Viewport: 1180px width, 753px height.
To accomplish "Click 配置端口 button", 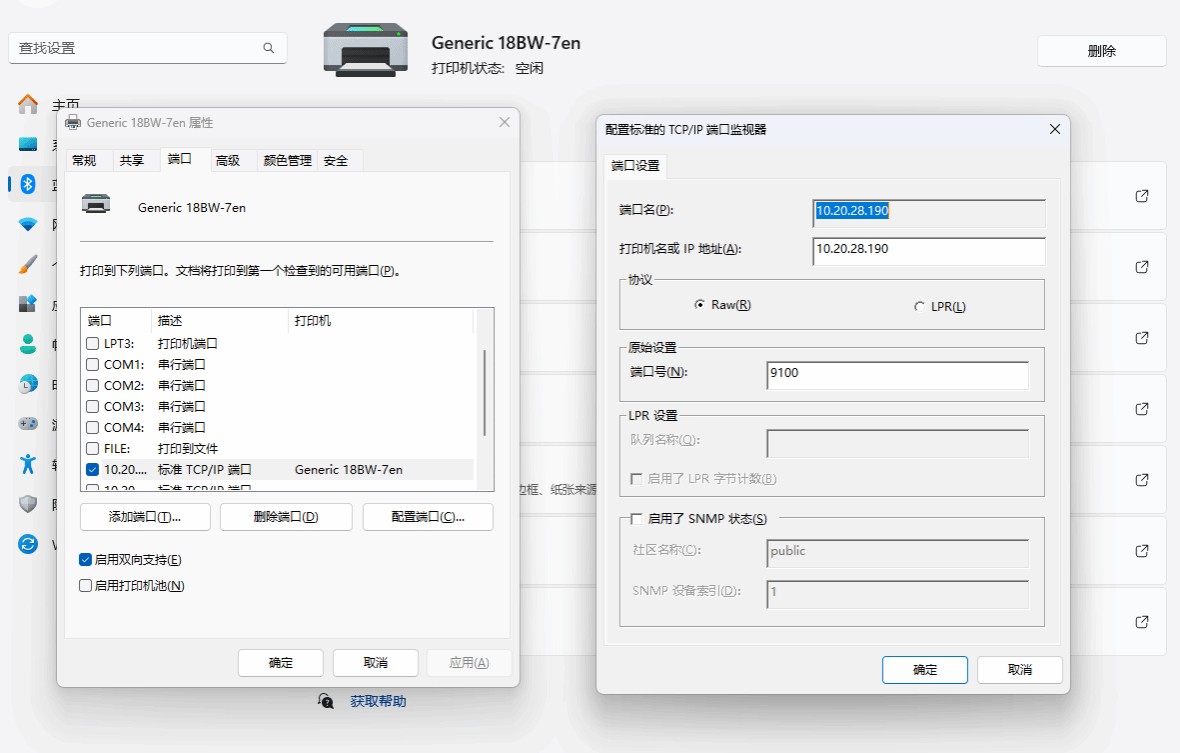I will click(428, 517).
